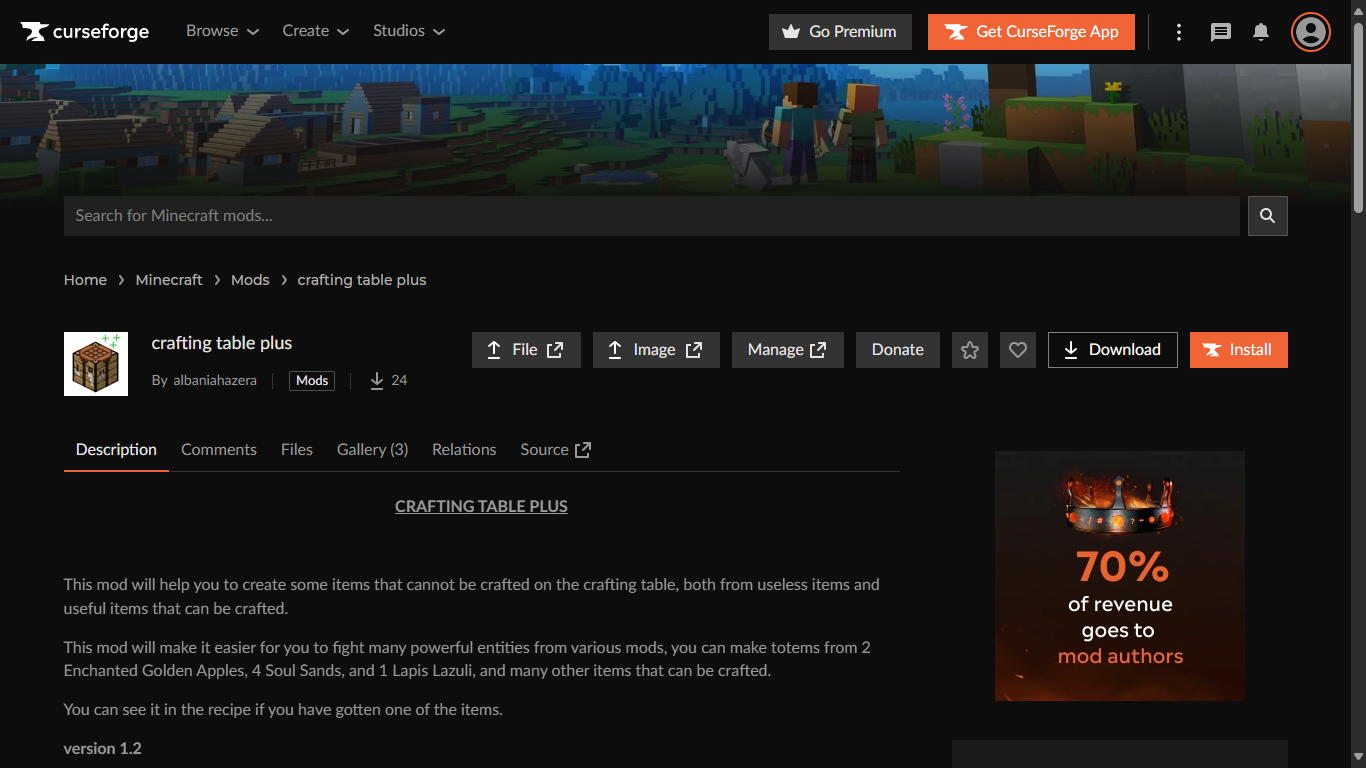Click the magnifier search button
Image resolution: width=1366 pixels, height=768 pixels.
click(x=1268, y=216)
